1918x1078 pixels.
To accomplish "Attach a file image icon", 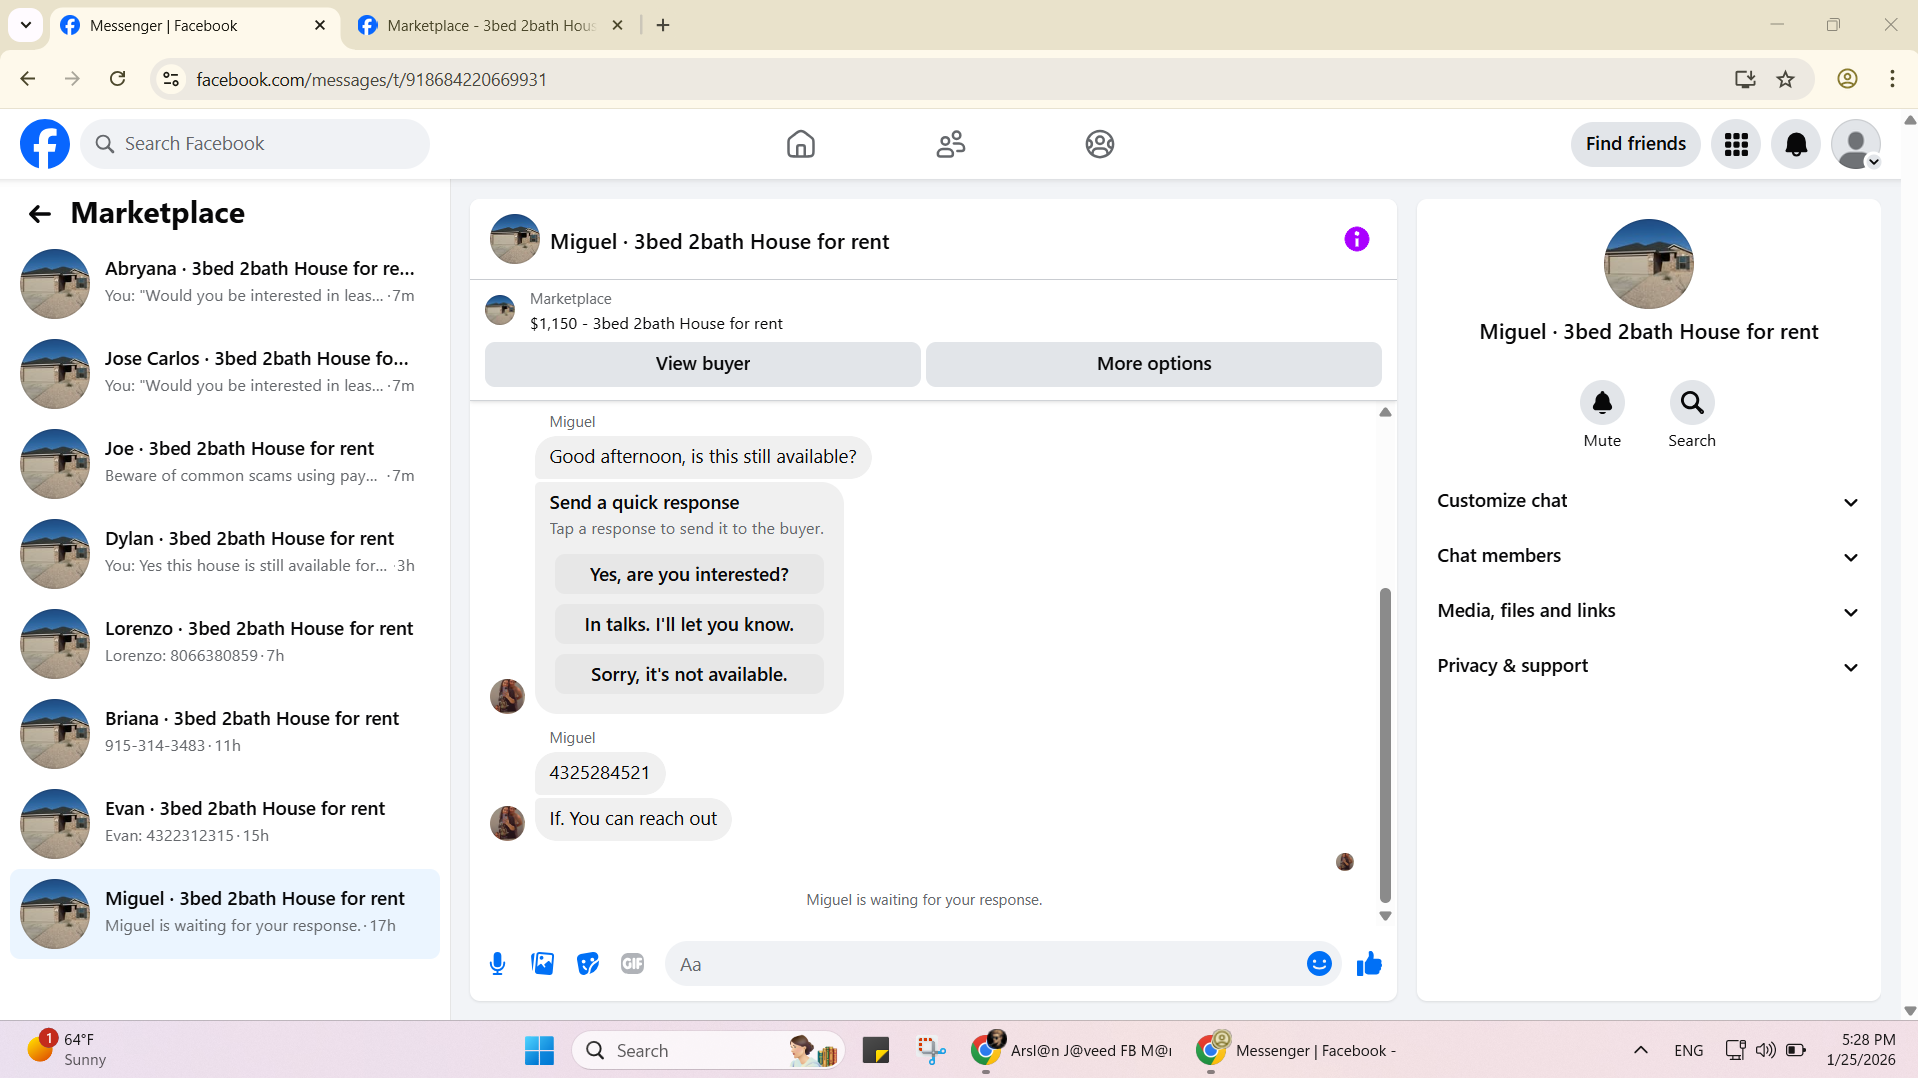I will tap(543, 964).
